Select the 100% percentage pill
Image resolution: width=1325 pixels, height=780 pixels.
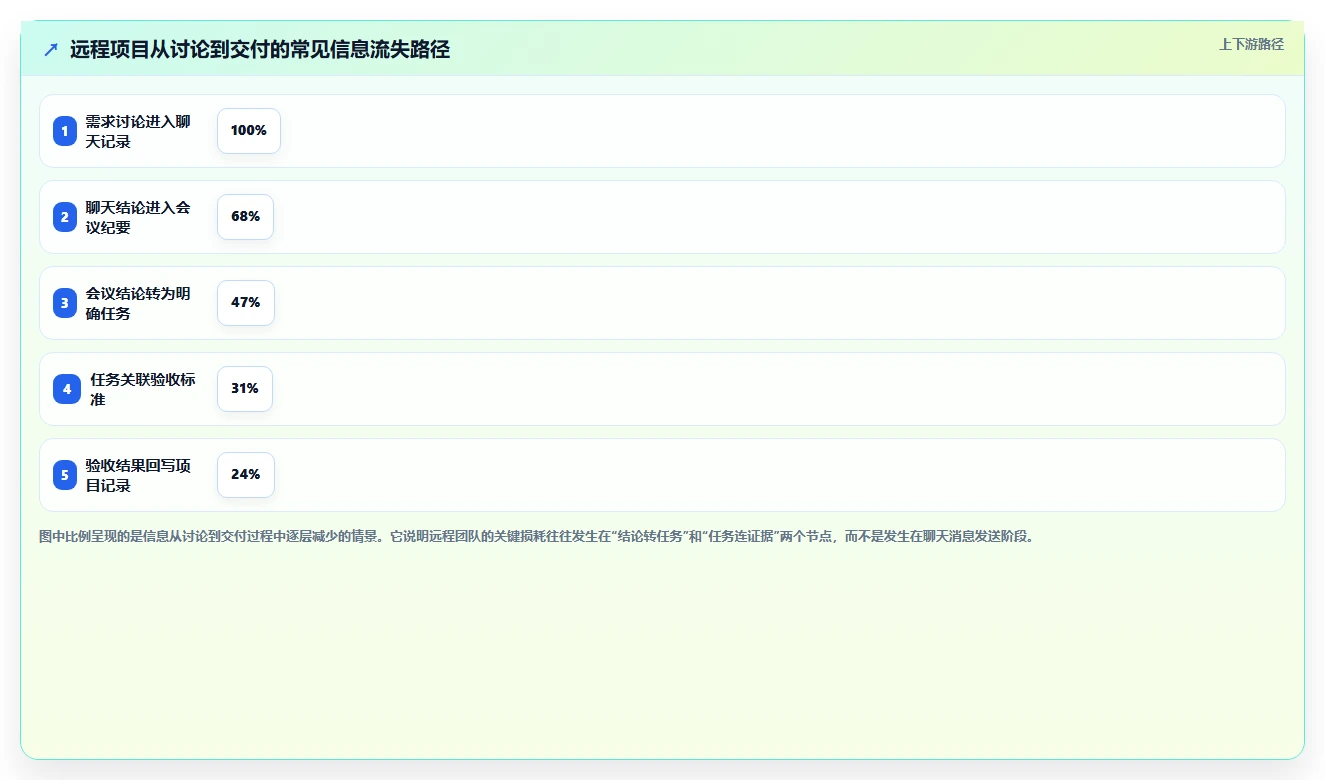tap(249, 131)
